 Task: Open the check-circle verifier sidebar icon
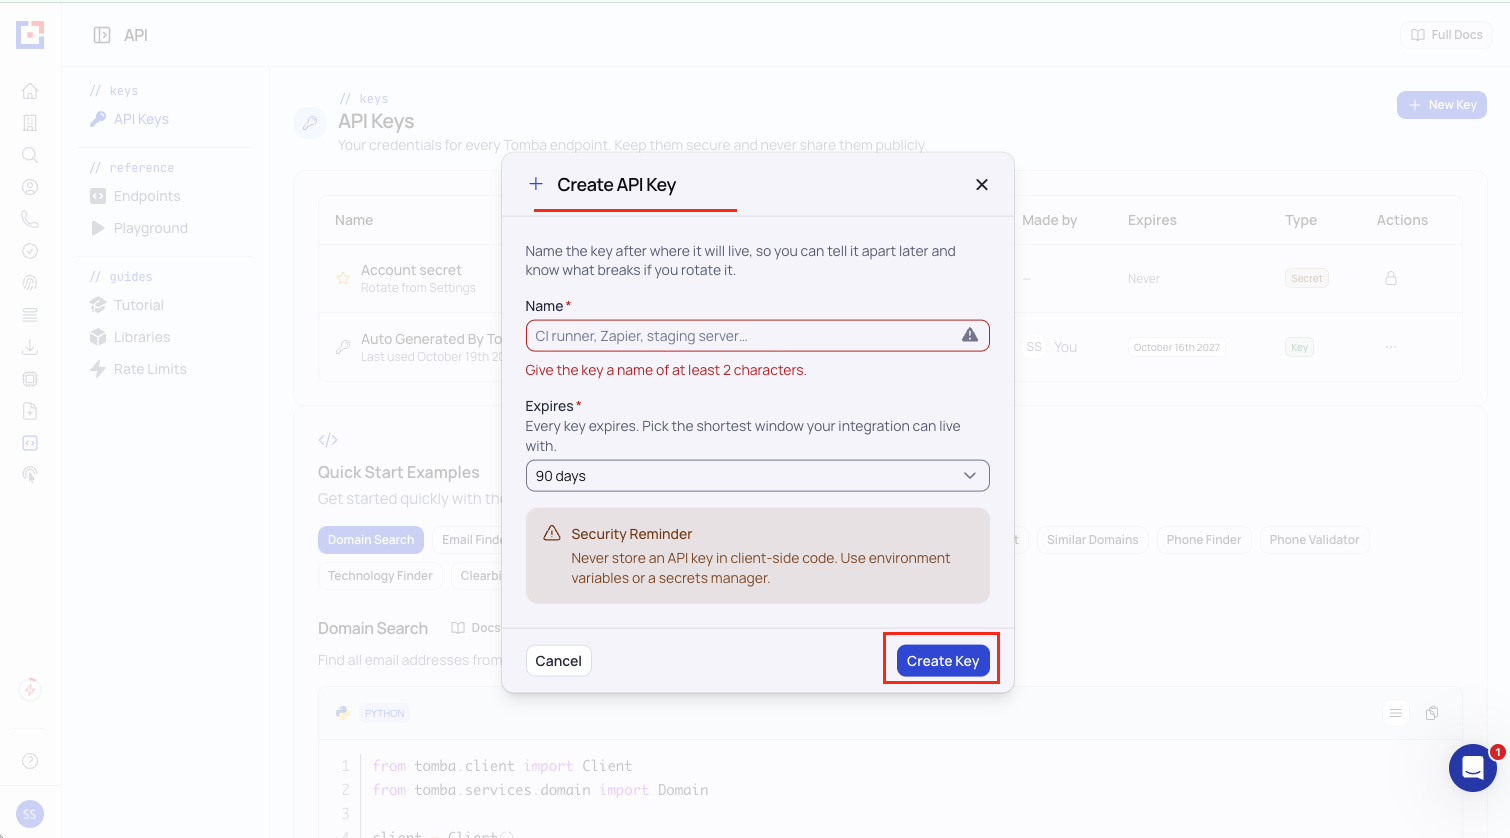pyautogui.click(x=30, y=251)
